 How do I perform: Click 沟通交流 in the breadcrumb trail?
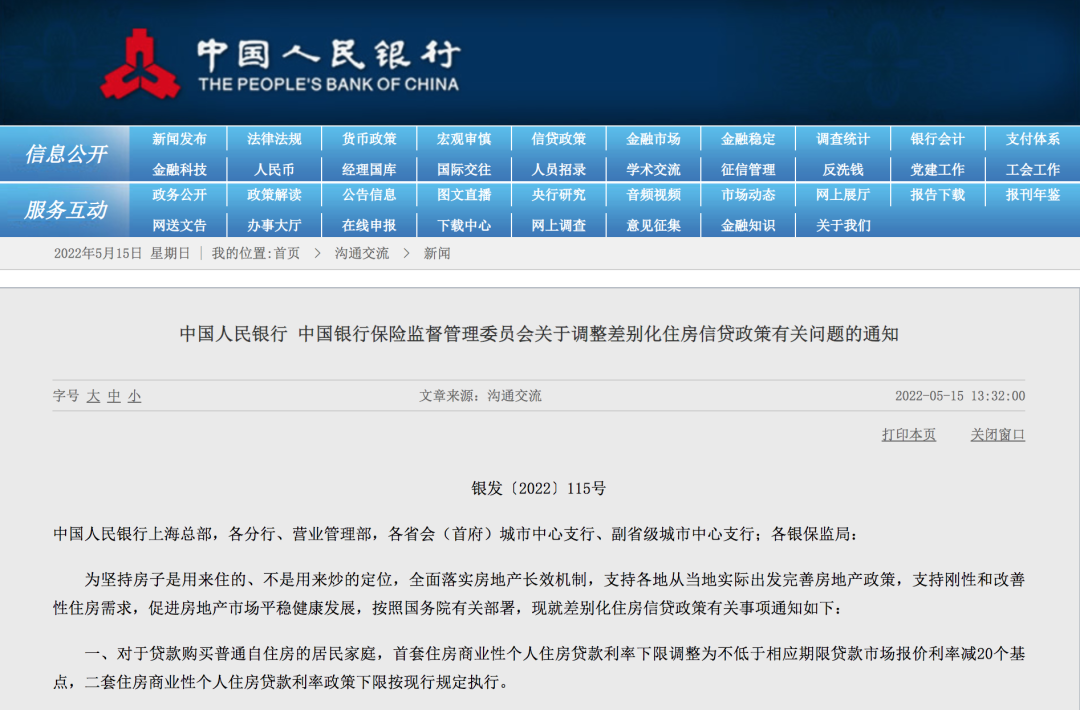[x=362, y=254]
